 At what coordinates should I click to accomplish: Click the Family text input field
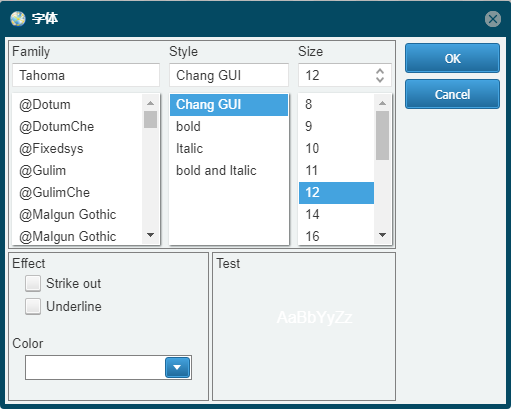tap(86, 75)
